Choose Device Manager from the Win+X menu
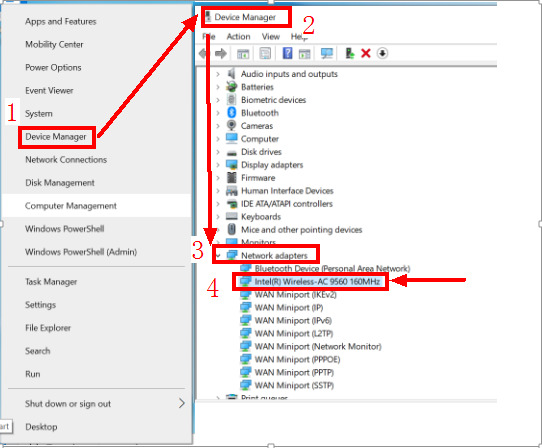This screenshot has width=542, height=448. click(56, 137)
